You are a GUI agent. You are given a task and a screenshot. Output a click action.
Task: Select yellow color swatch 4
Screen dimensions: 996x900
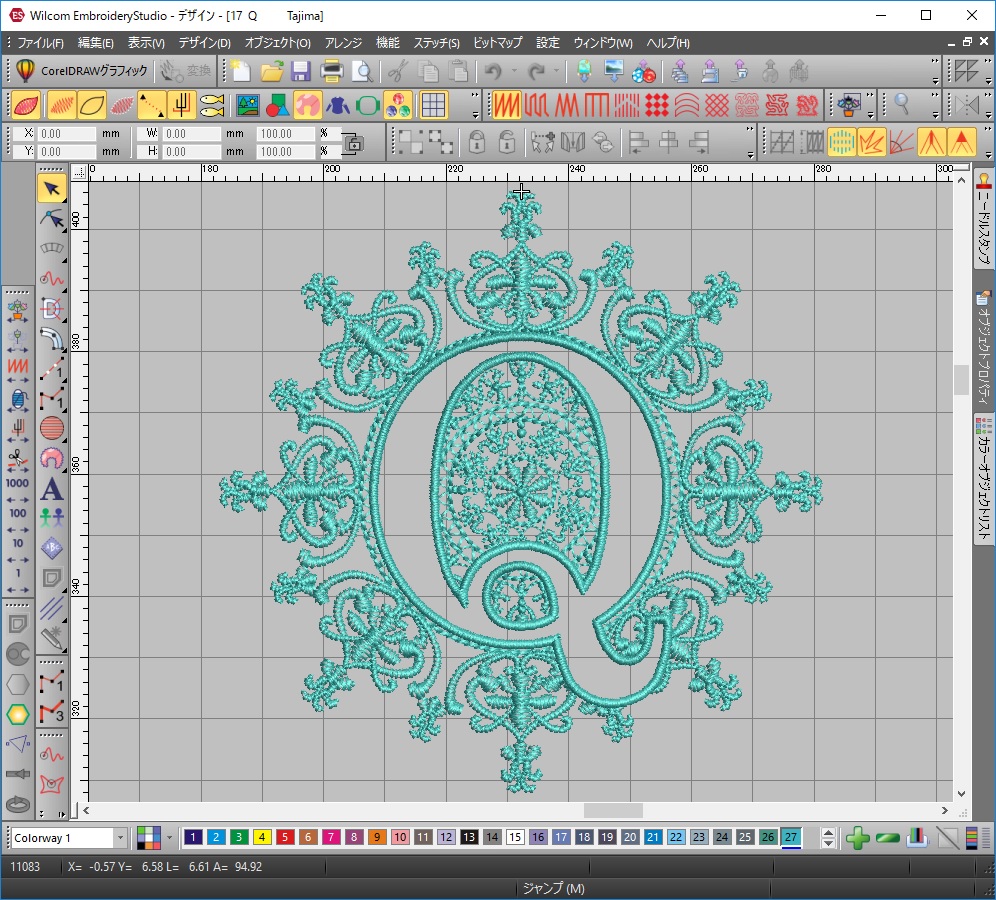pos(262,837)
